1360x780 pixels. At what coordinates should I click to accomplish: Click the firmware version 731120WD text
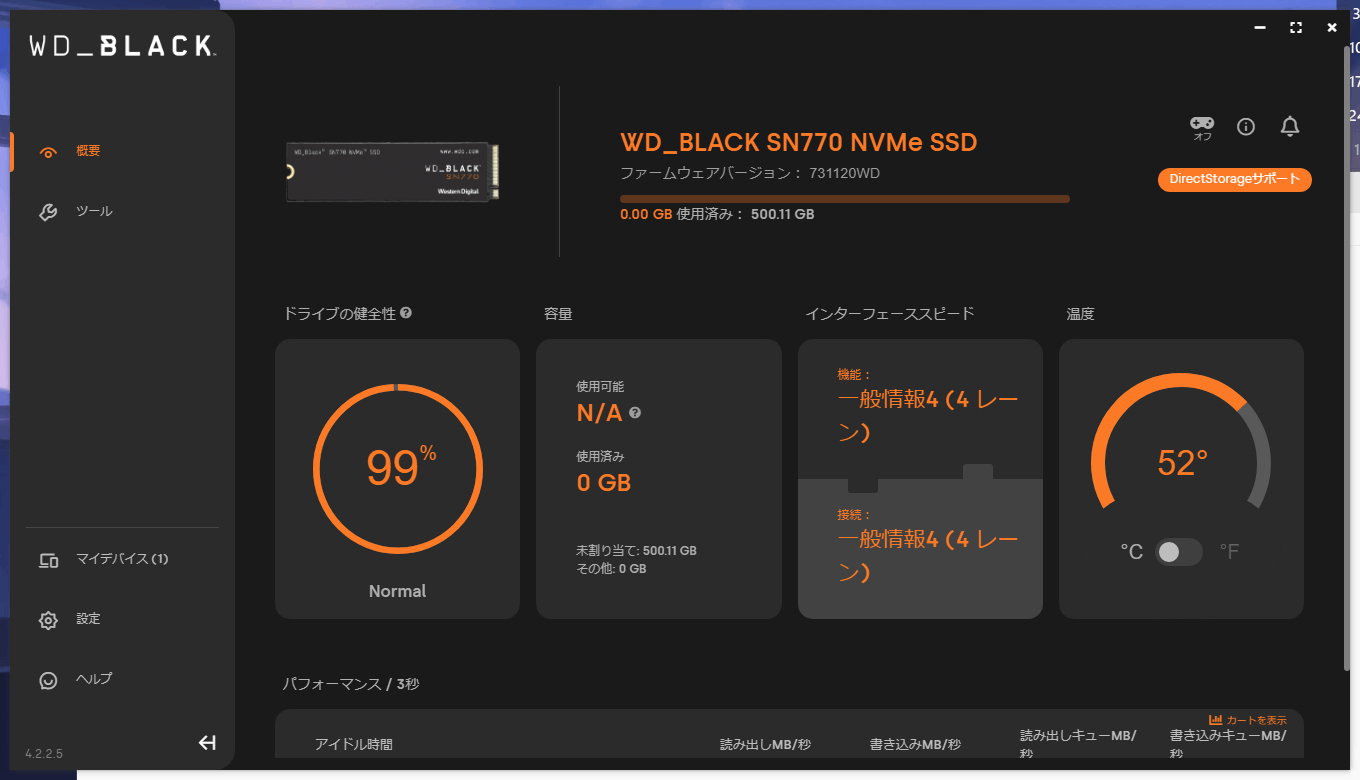(x=750, y=173)
